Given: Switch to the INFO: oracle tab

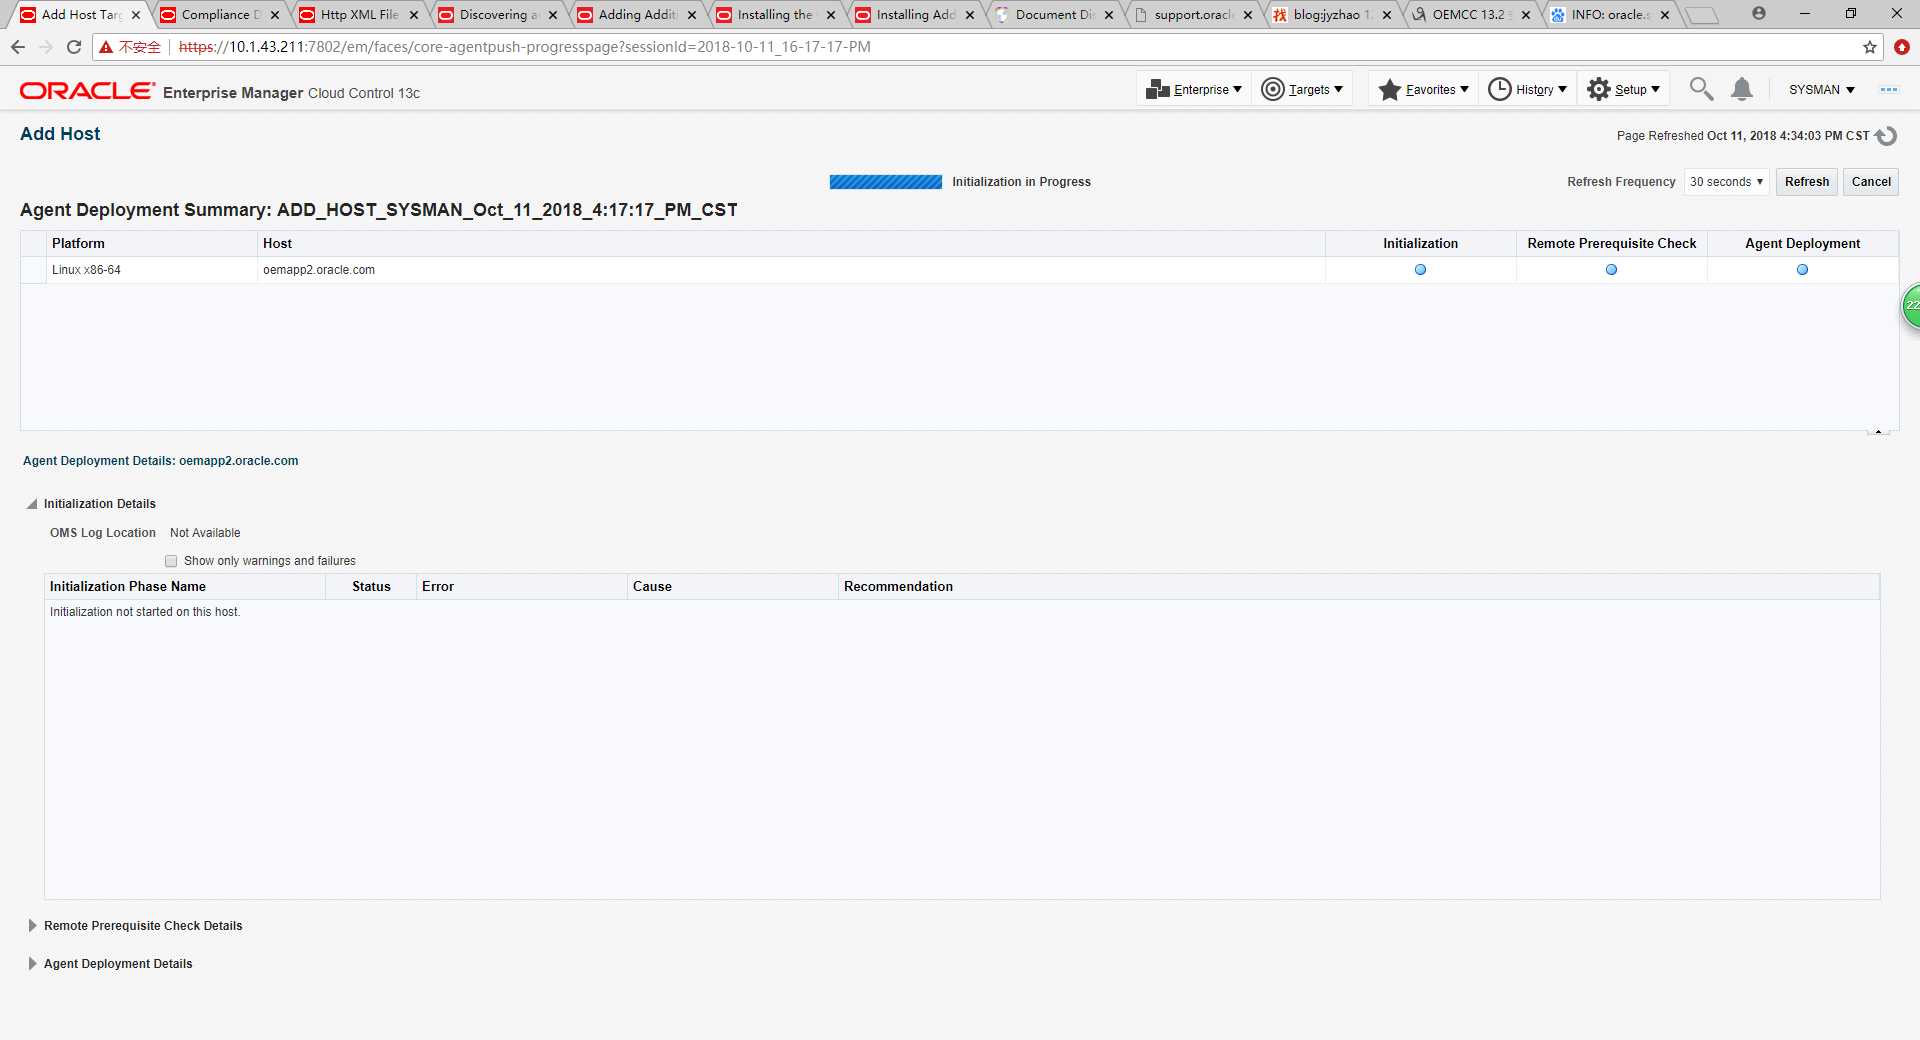Looking at the screenshot, I should point(1610,15).
